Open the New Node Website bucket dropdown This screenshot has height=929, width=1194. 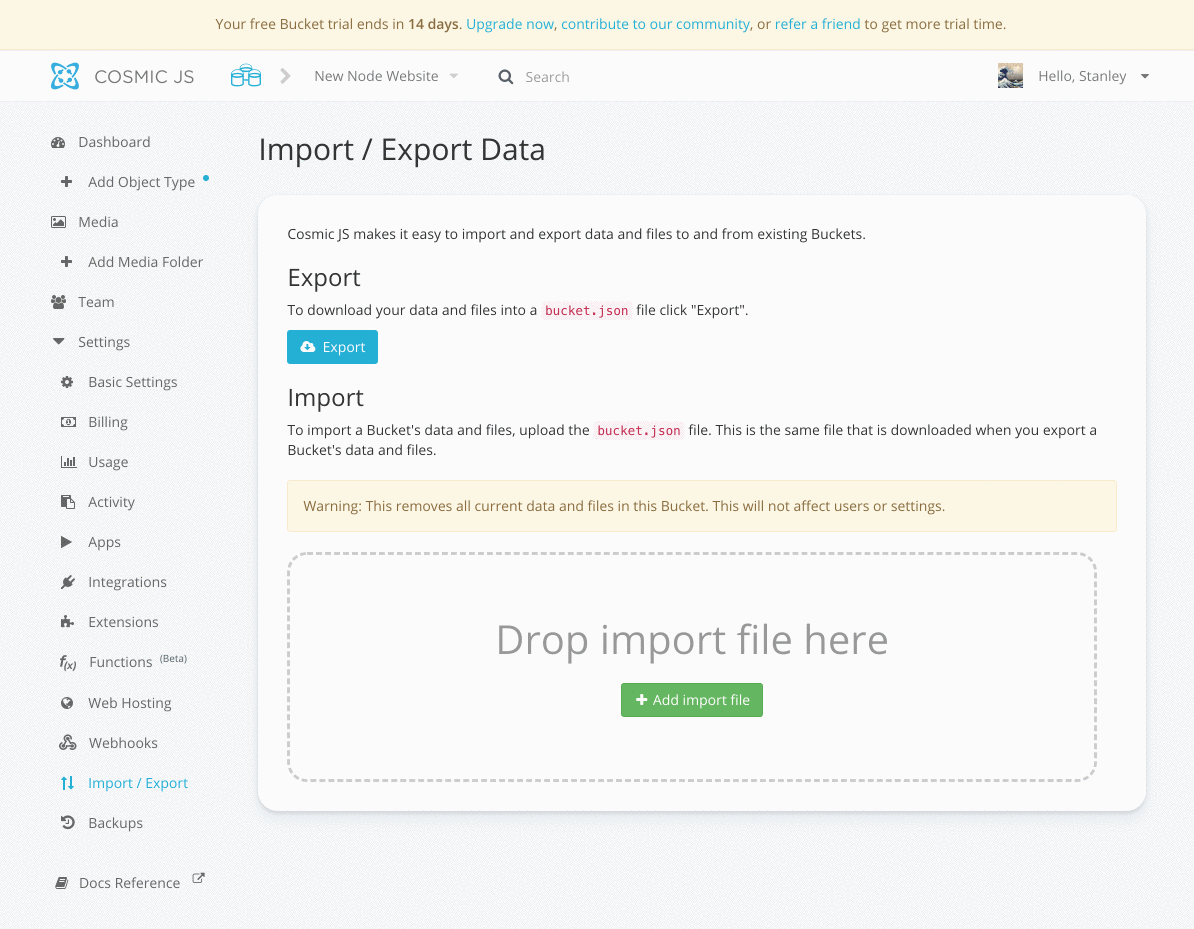click(x=385, y=76)
